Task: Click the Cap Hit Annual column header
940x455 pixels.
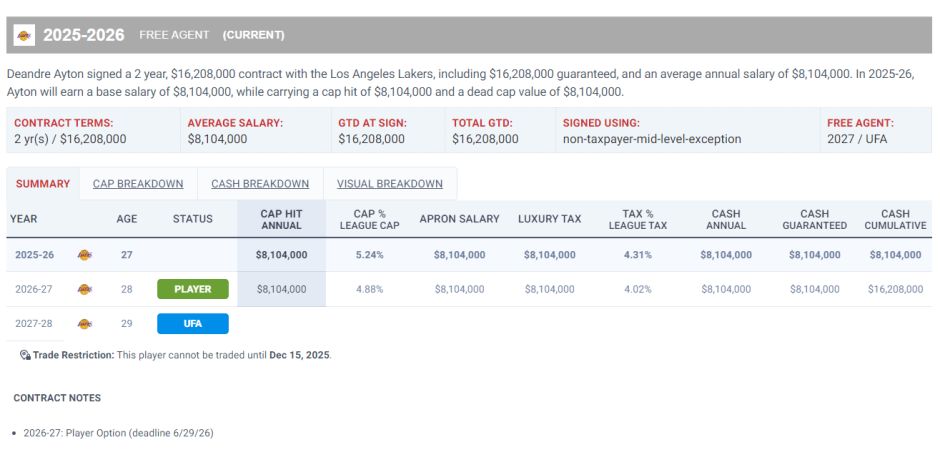Action: pyautogui.click(x=281, y=219)
